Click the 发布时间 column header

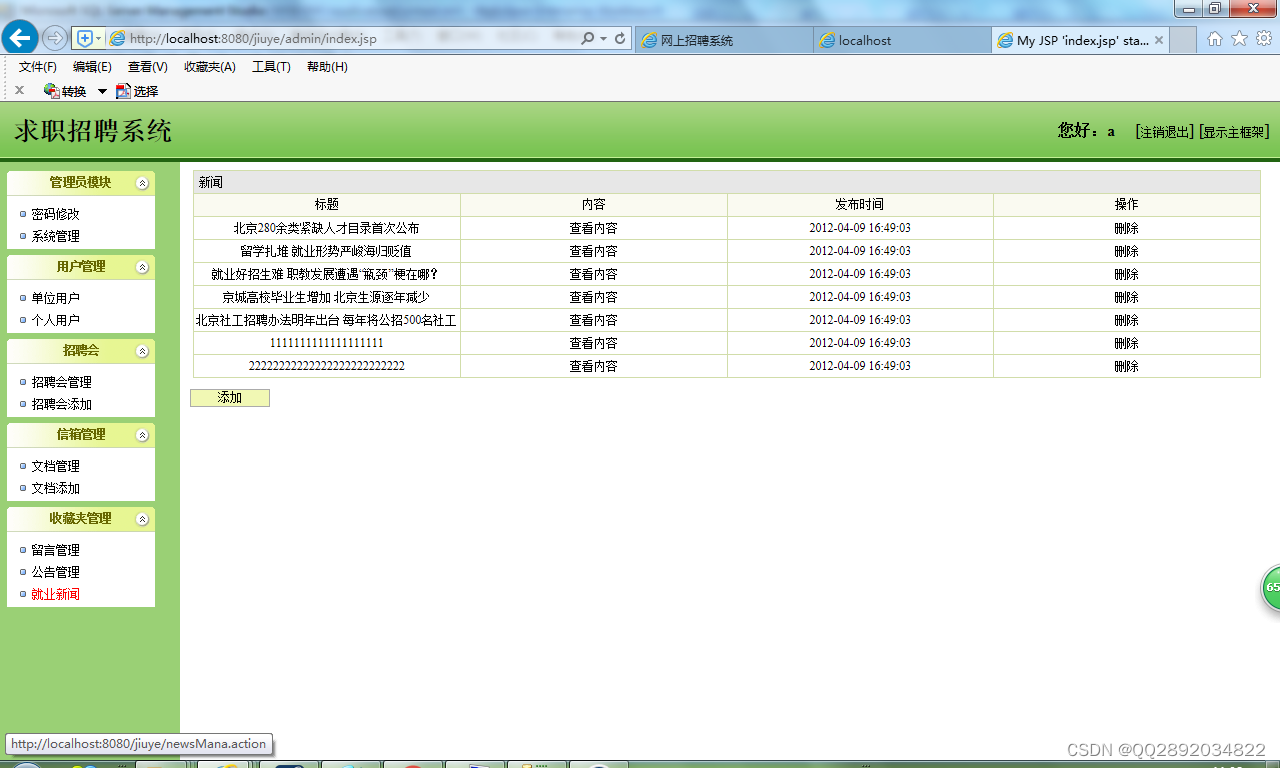click(x=860, y=204)
